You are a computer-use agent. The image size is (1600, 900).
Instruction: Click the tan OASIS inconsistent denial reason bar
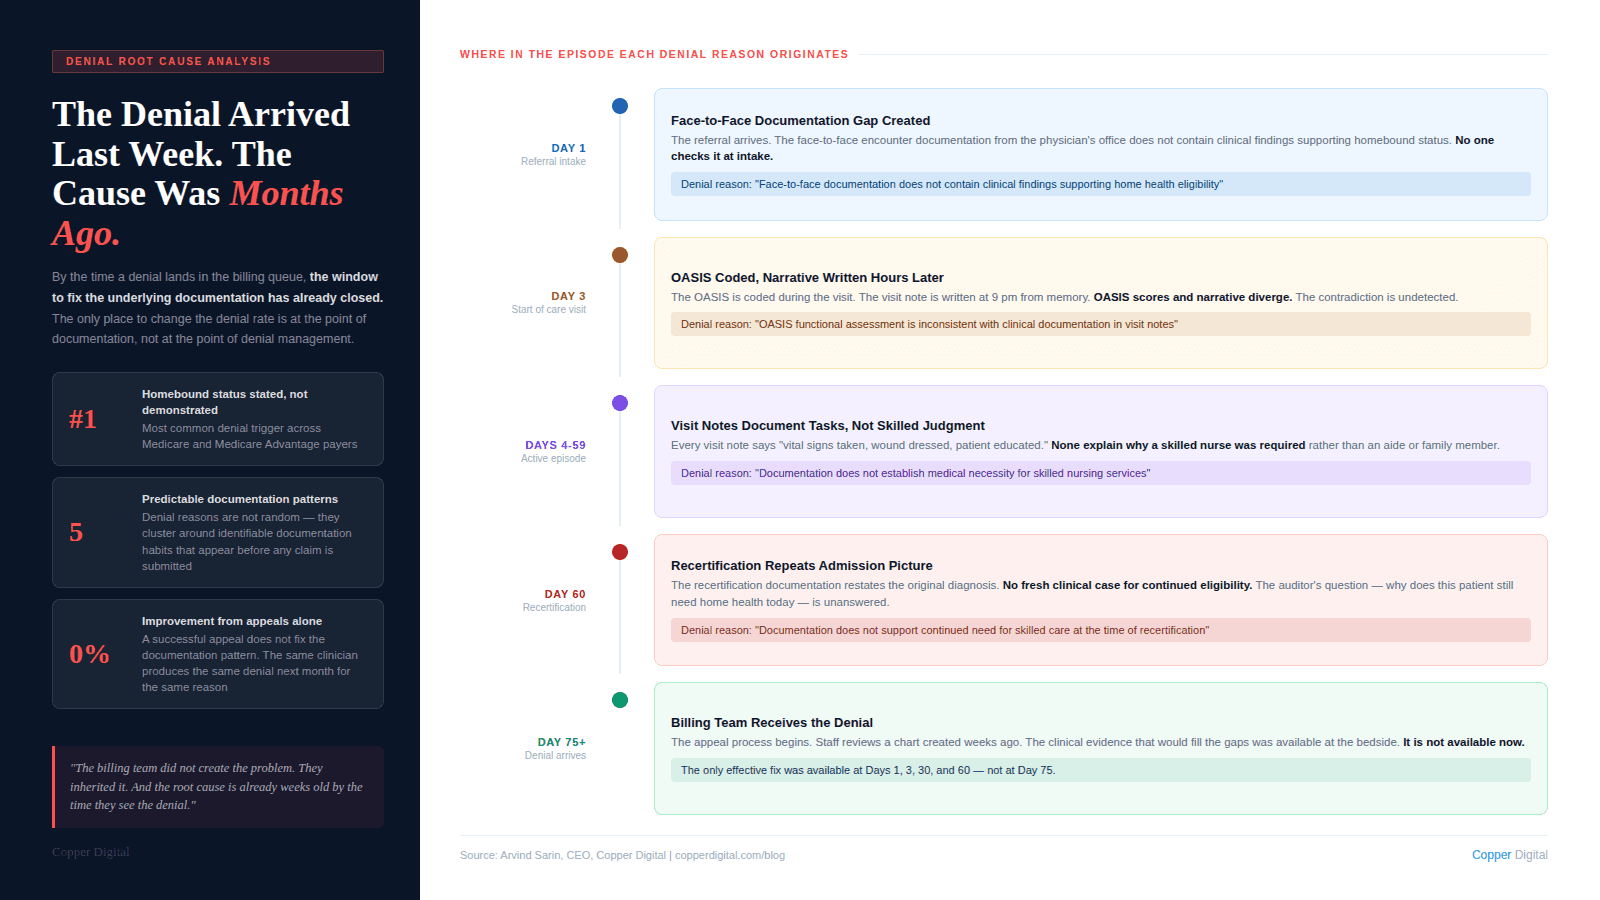coord(1100,324)
